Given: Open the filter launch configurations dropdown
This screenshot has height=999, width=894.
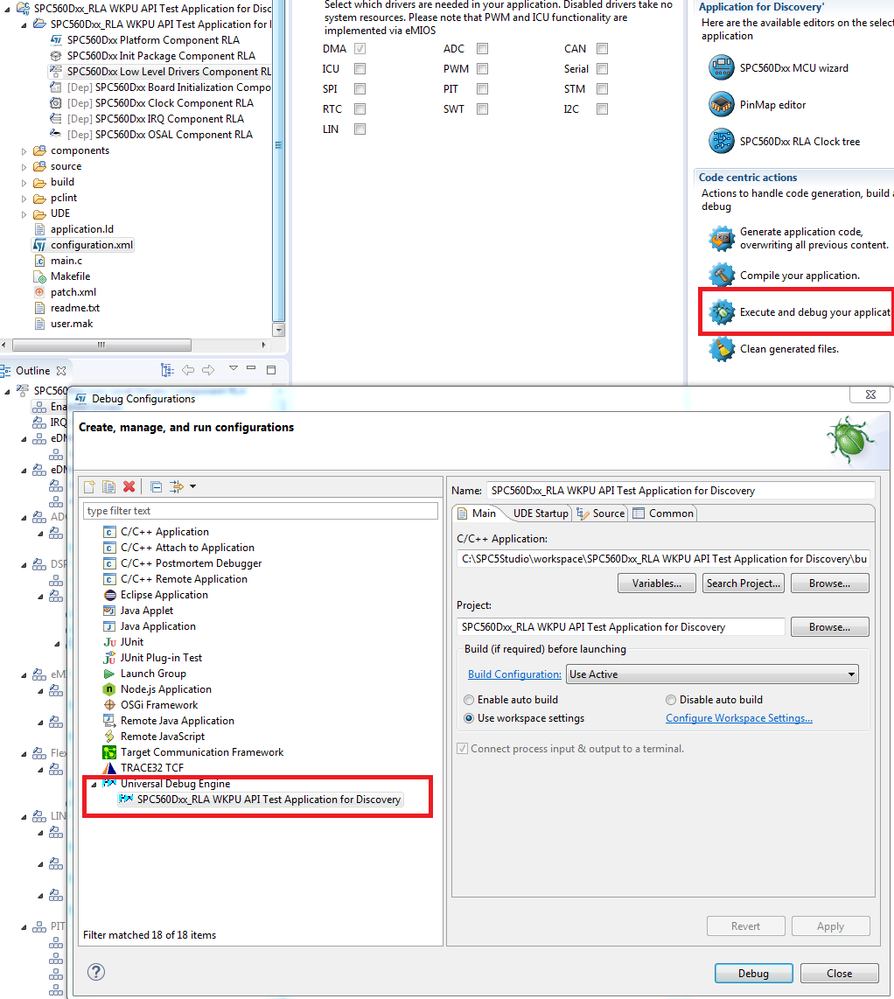Looking at the screenshot, I should (x=192, y=487).
